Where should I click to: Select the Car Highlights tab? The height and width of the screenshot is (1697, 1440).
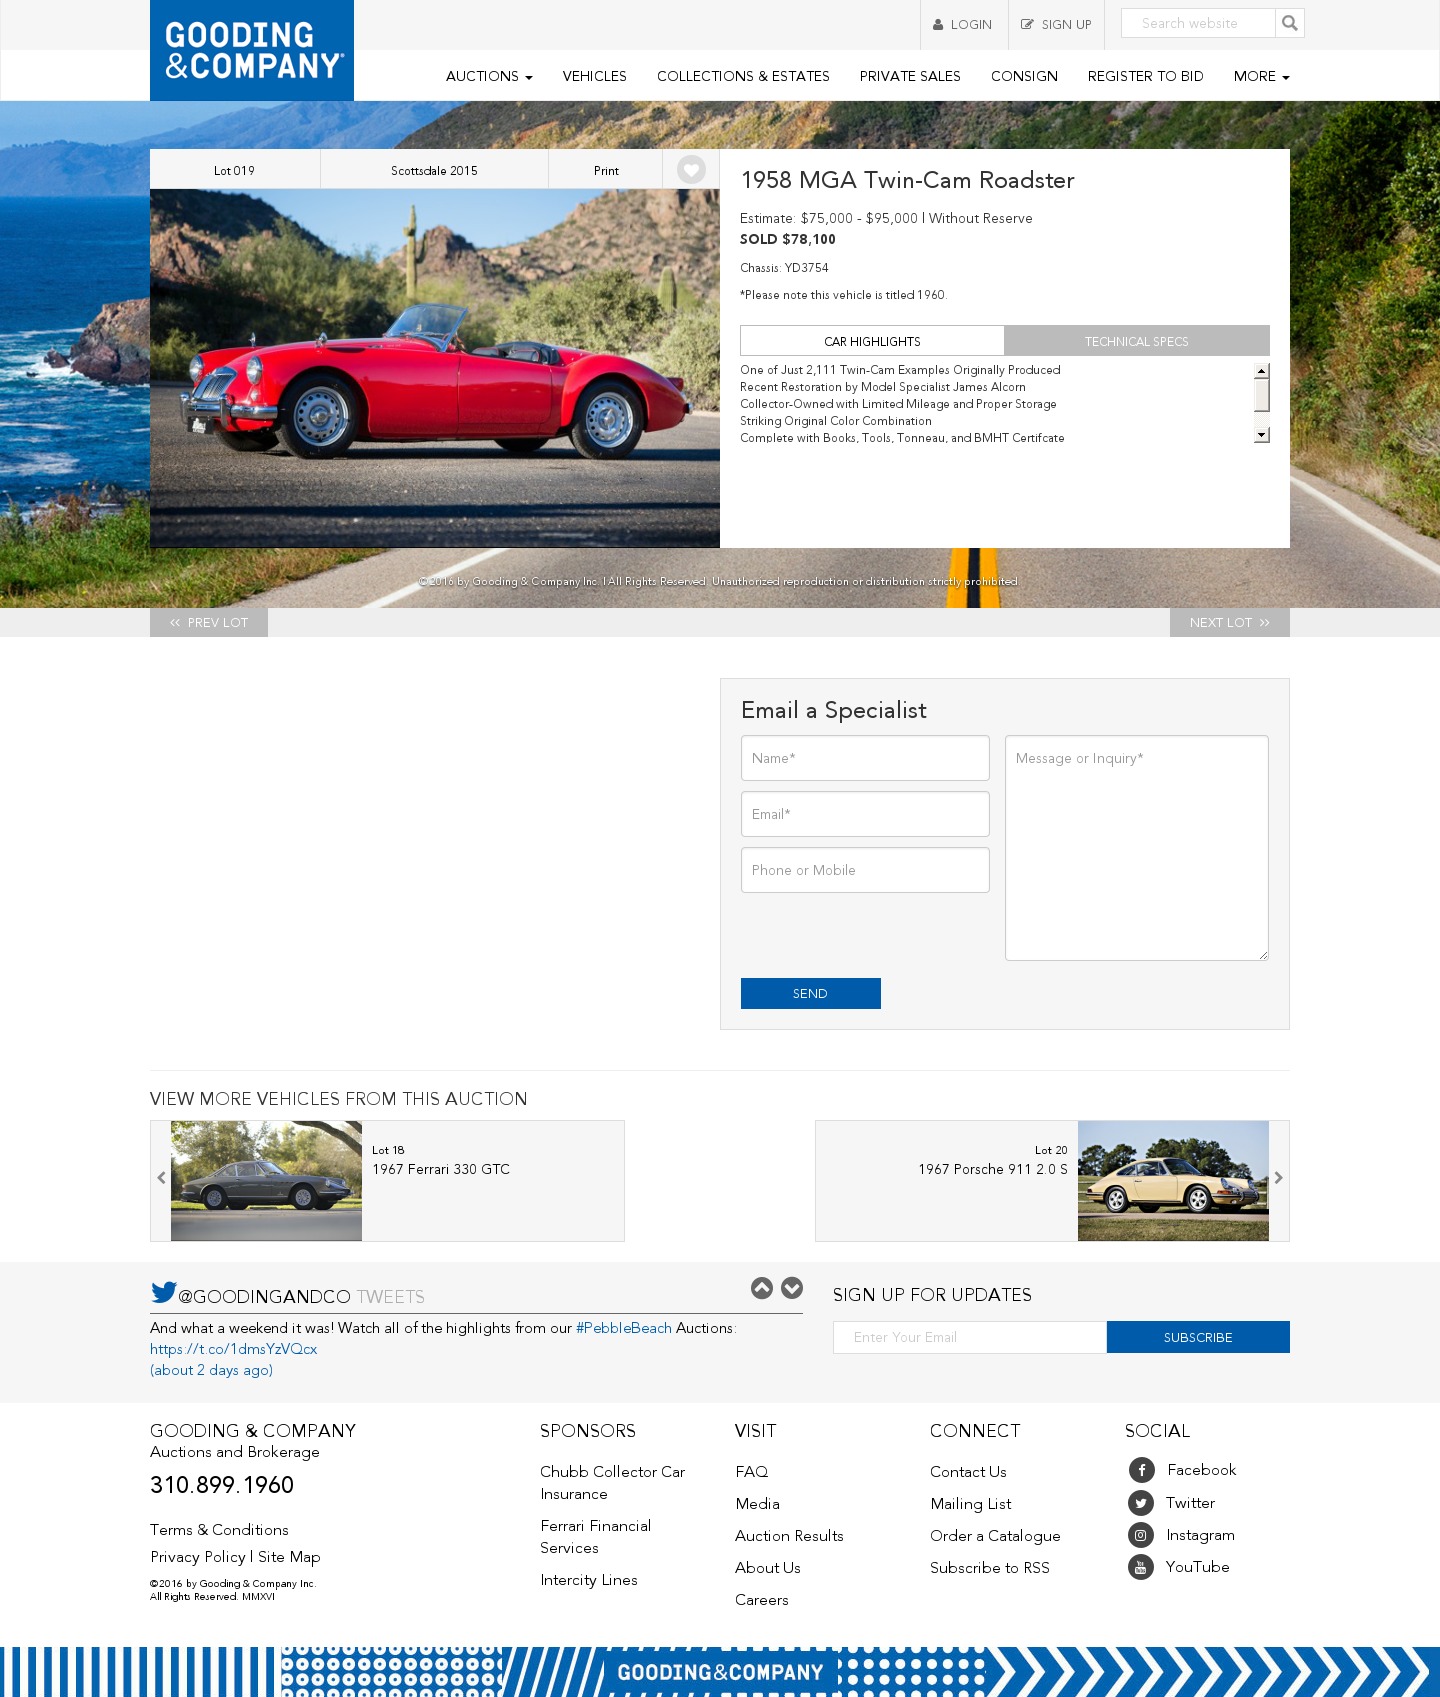tap(872, 341)
